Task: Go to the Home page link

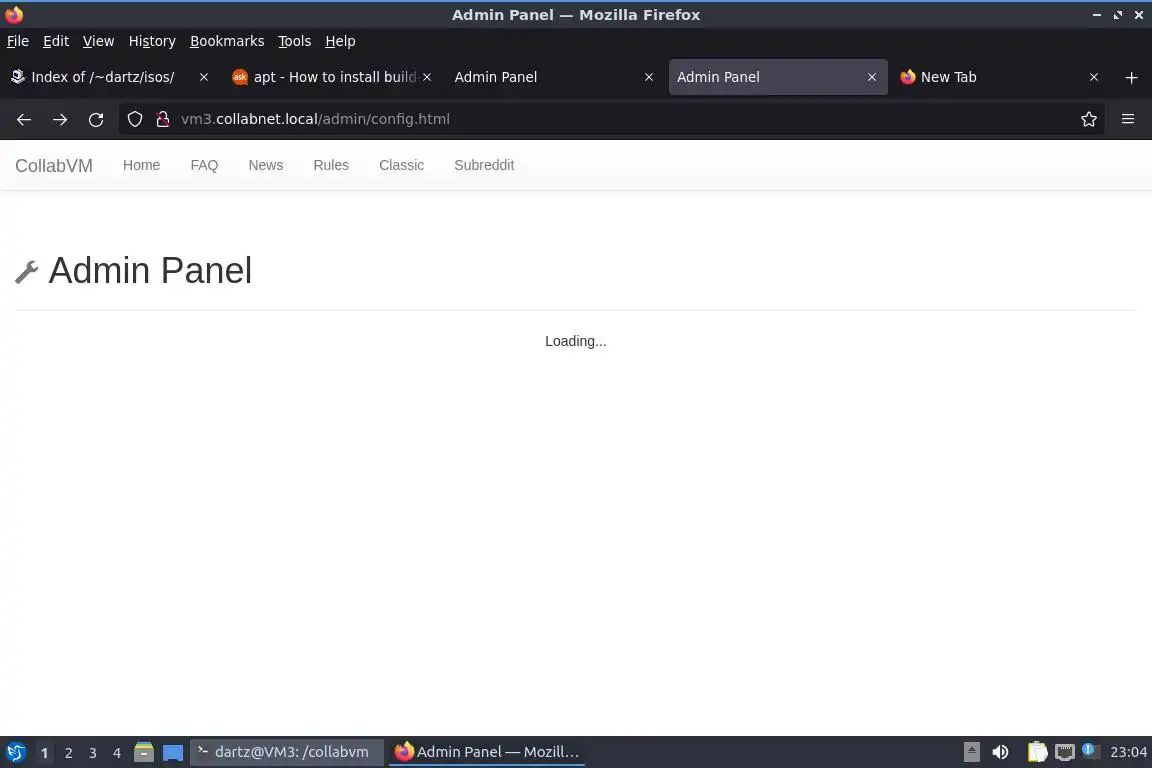Action: [141, 165]
